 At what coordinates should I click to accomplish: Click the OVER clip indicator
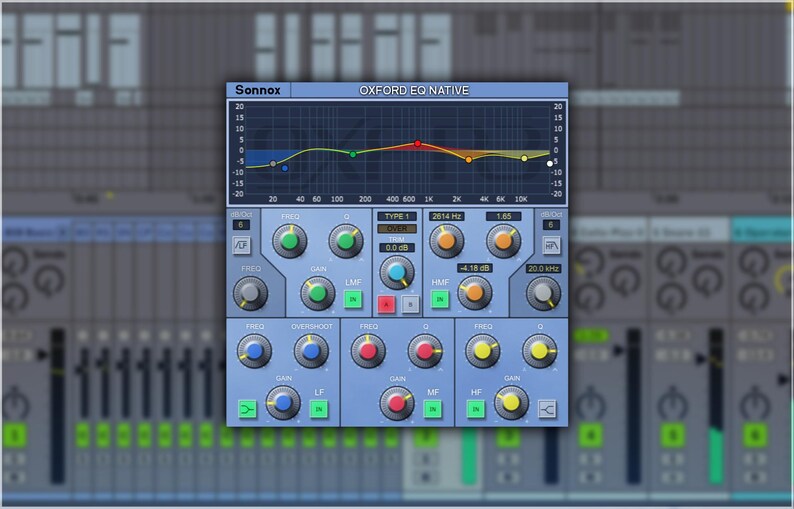(x=397, y=228)
